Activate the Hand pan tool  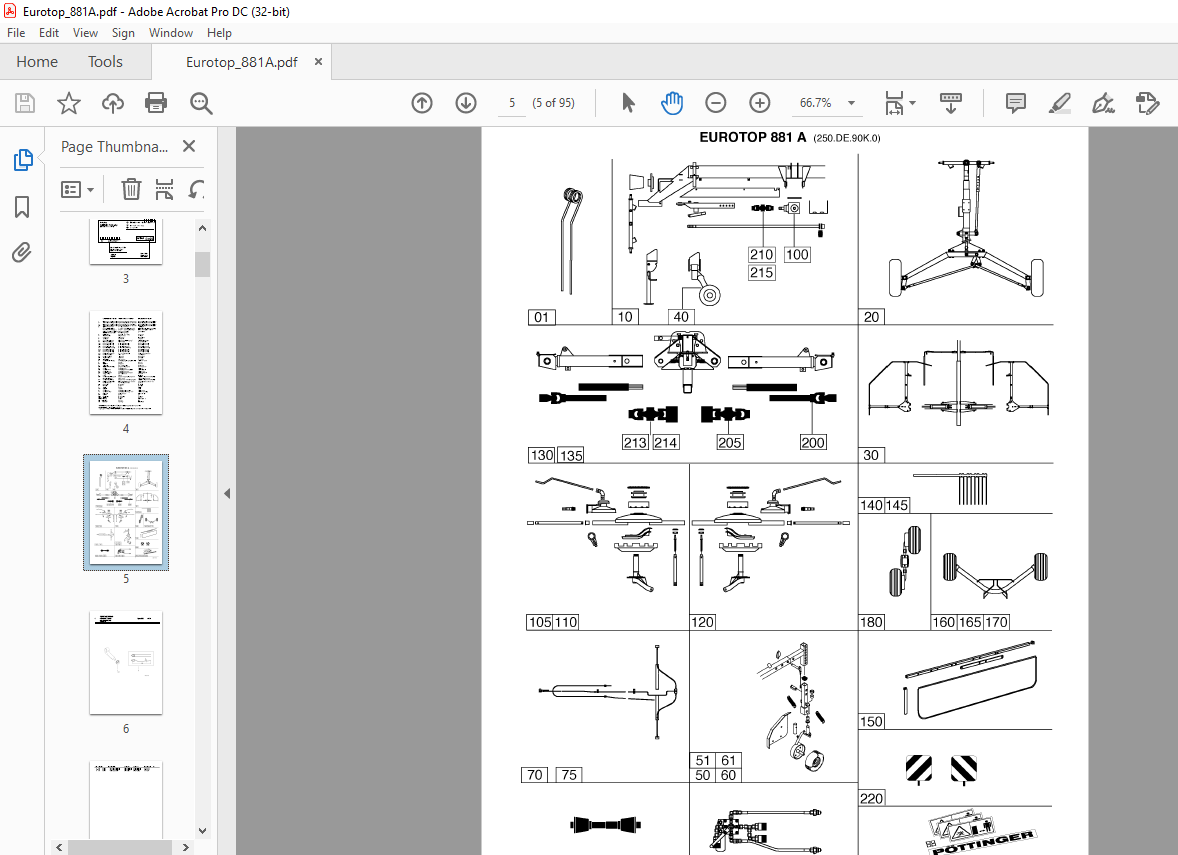(672, 103)
